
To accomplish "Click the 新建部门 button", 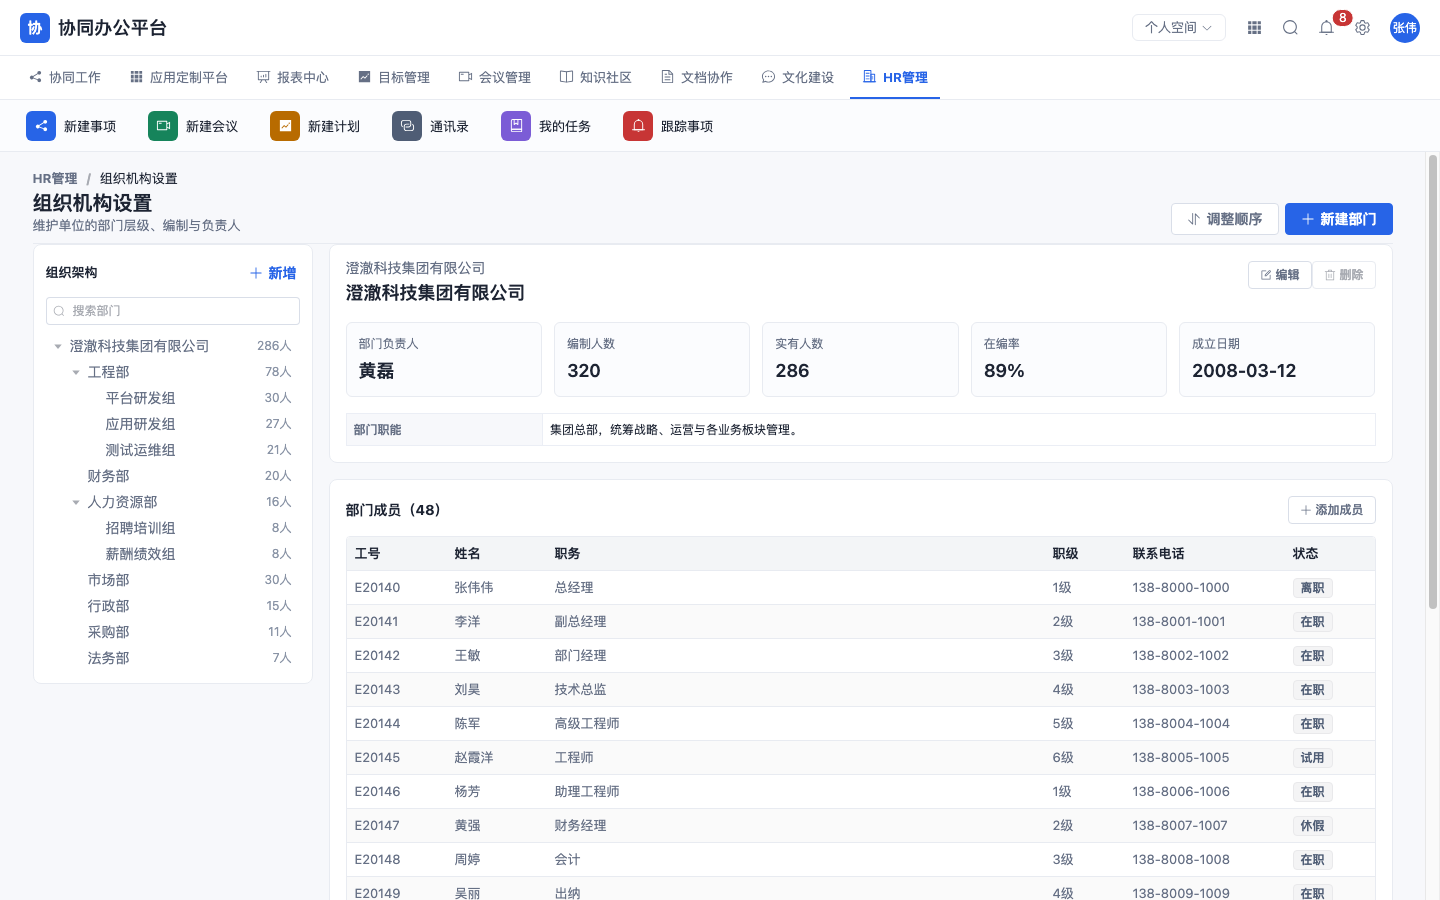I will pos(1339,219).
